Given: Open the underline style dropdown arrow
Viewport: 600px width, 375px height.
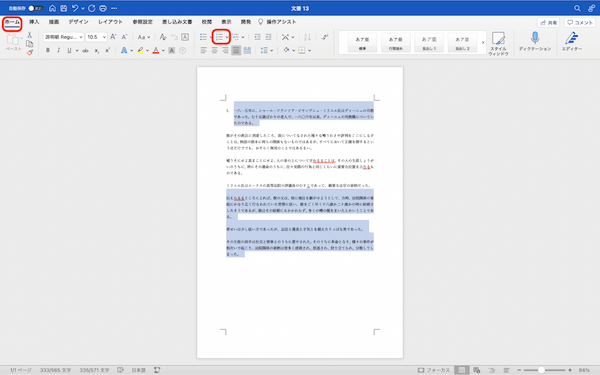Looking at the screenshot, I should point(77,51).
